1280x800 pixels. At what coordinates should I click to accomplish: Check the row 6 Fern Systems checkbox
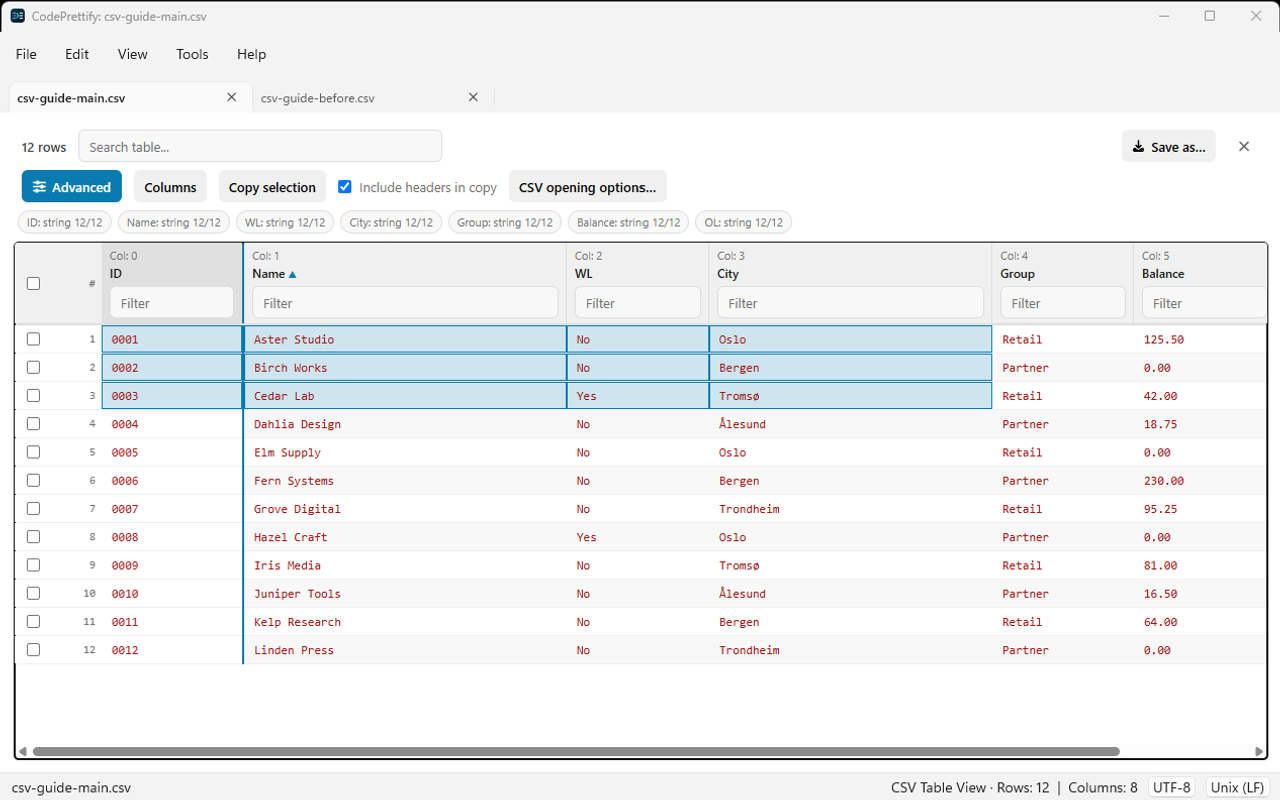[33, 480]
